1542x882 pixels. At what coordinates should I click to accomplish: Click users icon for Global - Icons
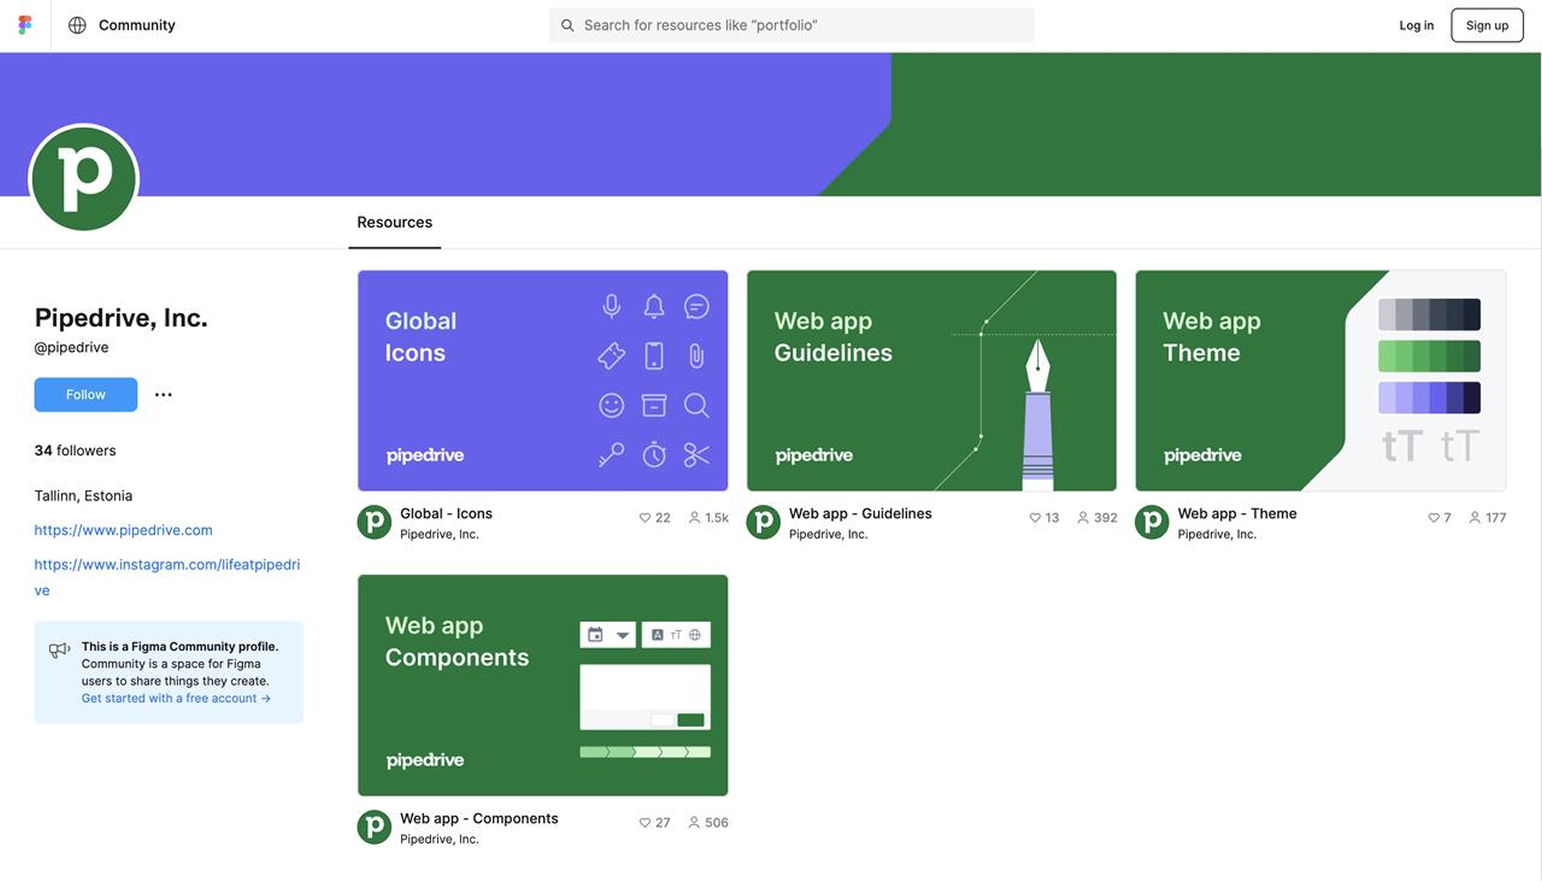(x=694, y=518)
